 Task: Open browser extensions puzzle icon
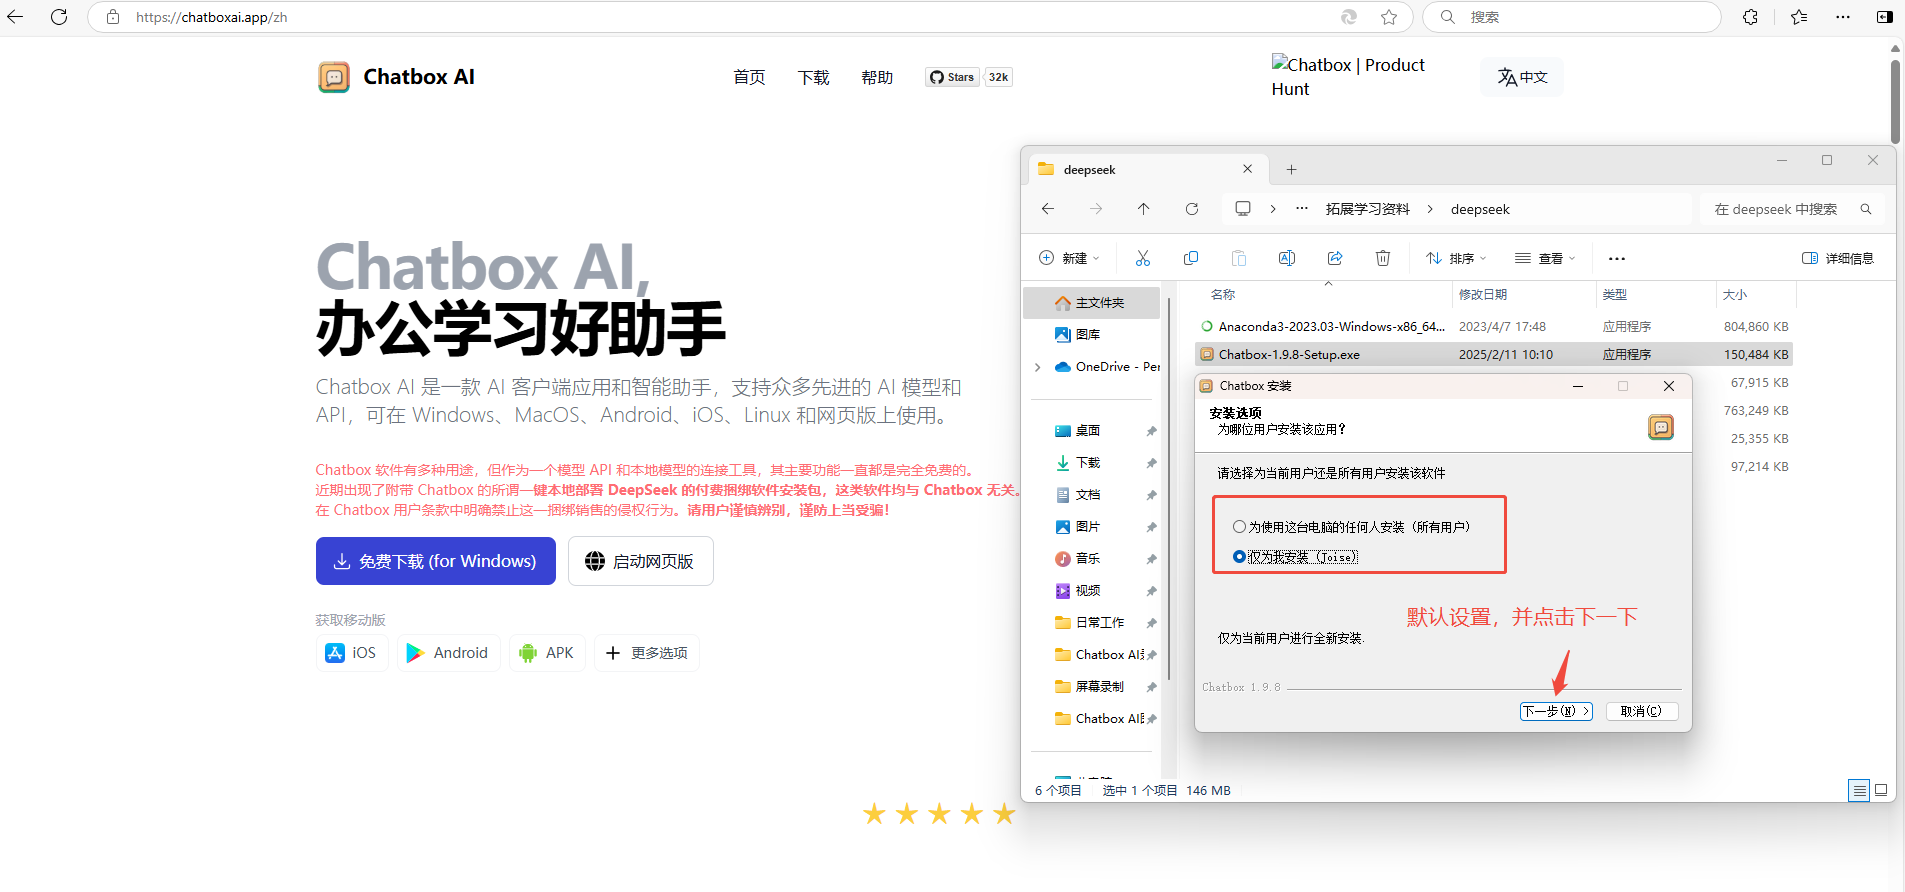click(x=1750, y=17)
